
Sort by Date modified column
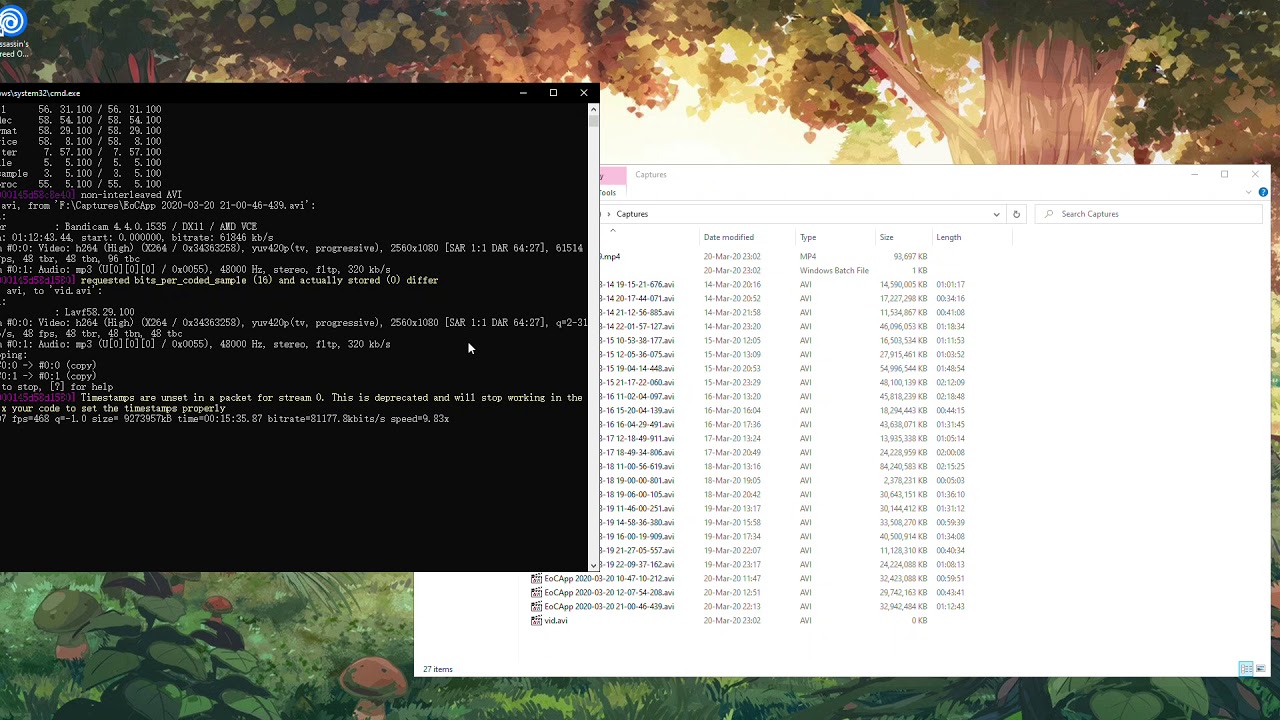728,237
